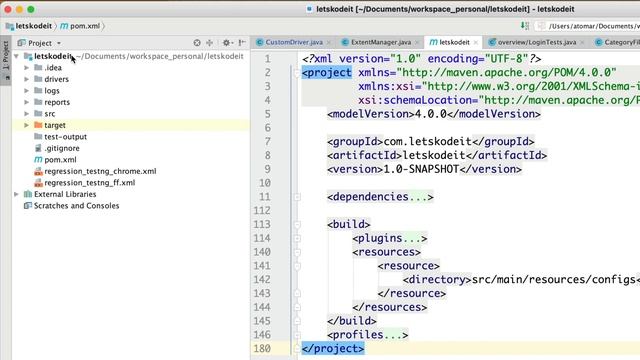This screenshot has height=360, width=640.
Task: Select Scratches and Consoles
Action: 76,206
